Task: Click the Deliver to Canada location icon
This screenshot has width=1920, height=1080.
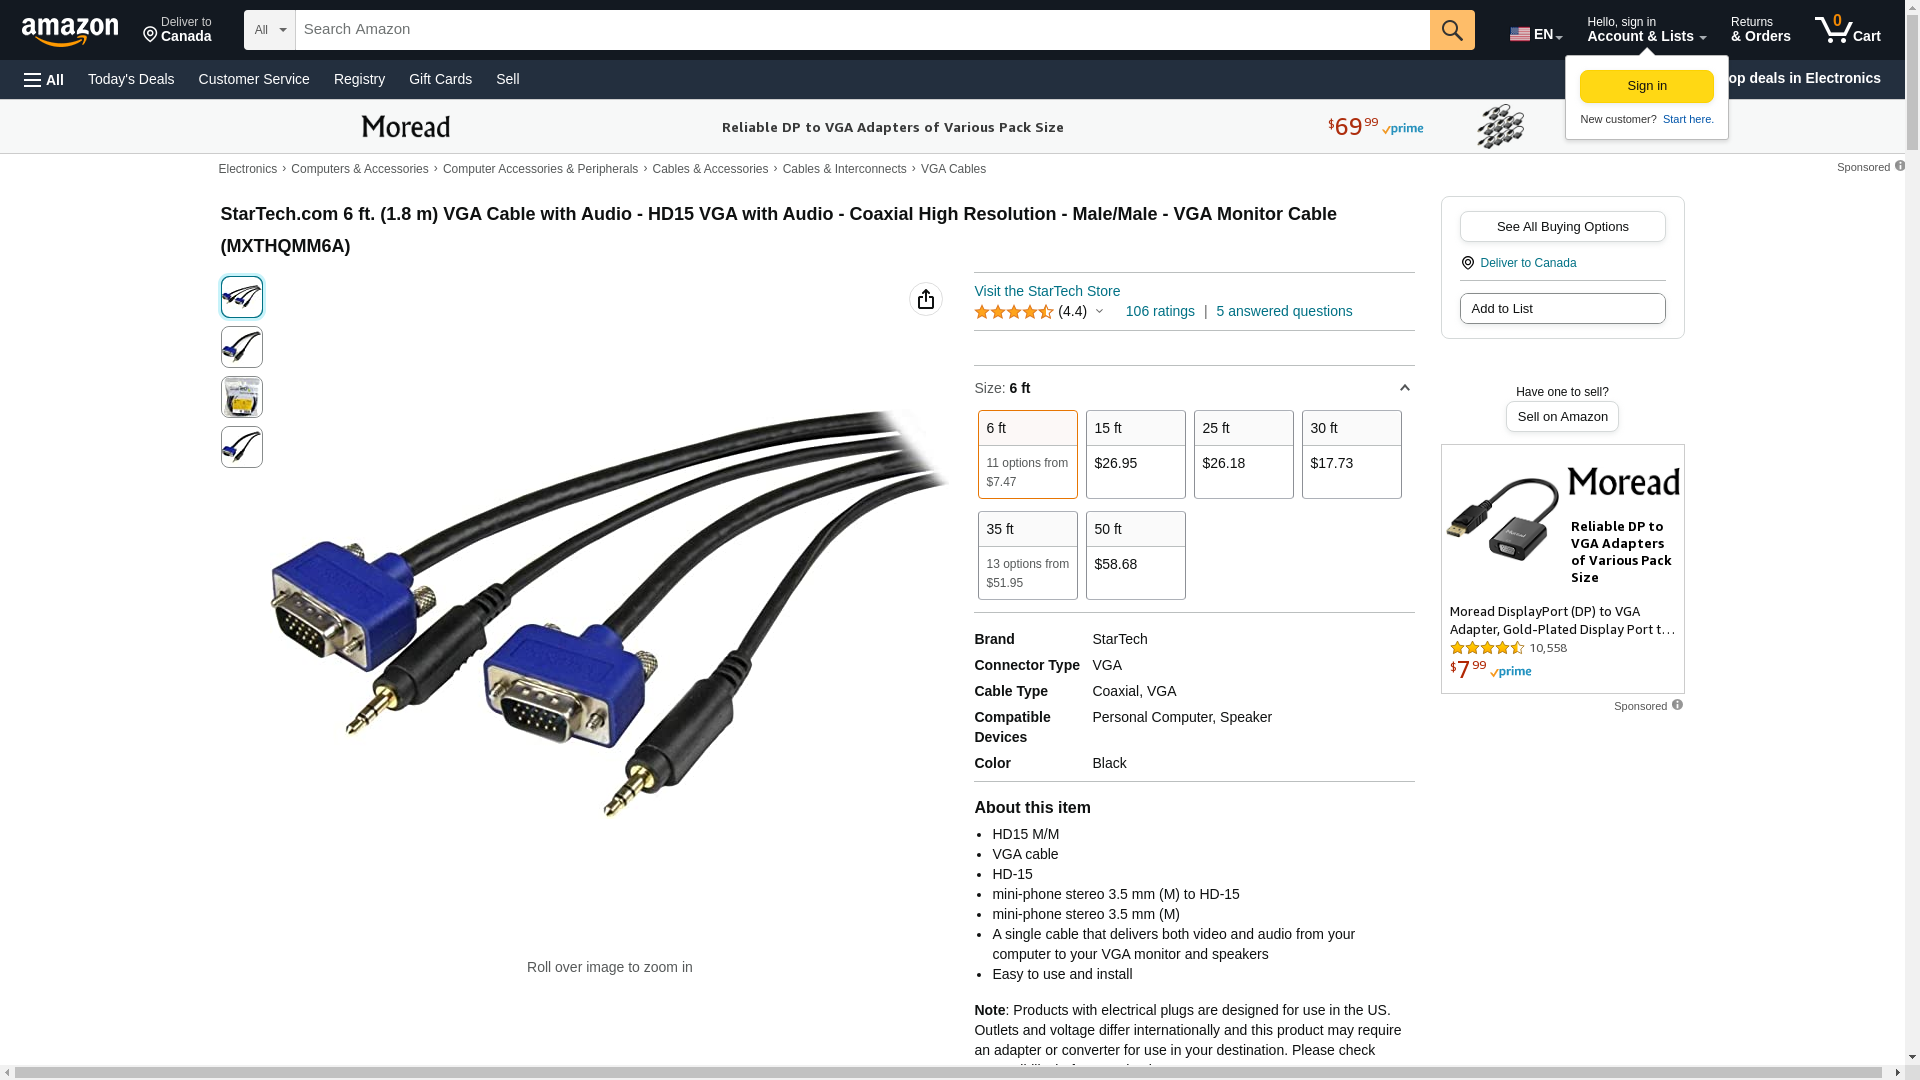Action: point(150,35)
